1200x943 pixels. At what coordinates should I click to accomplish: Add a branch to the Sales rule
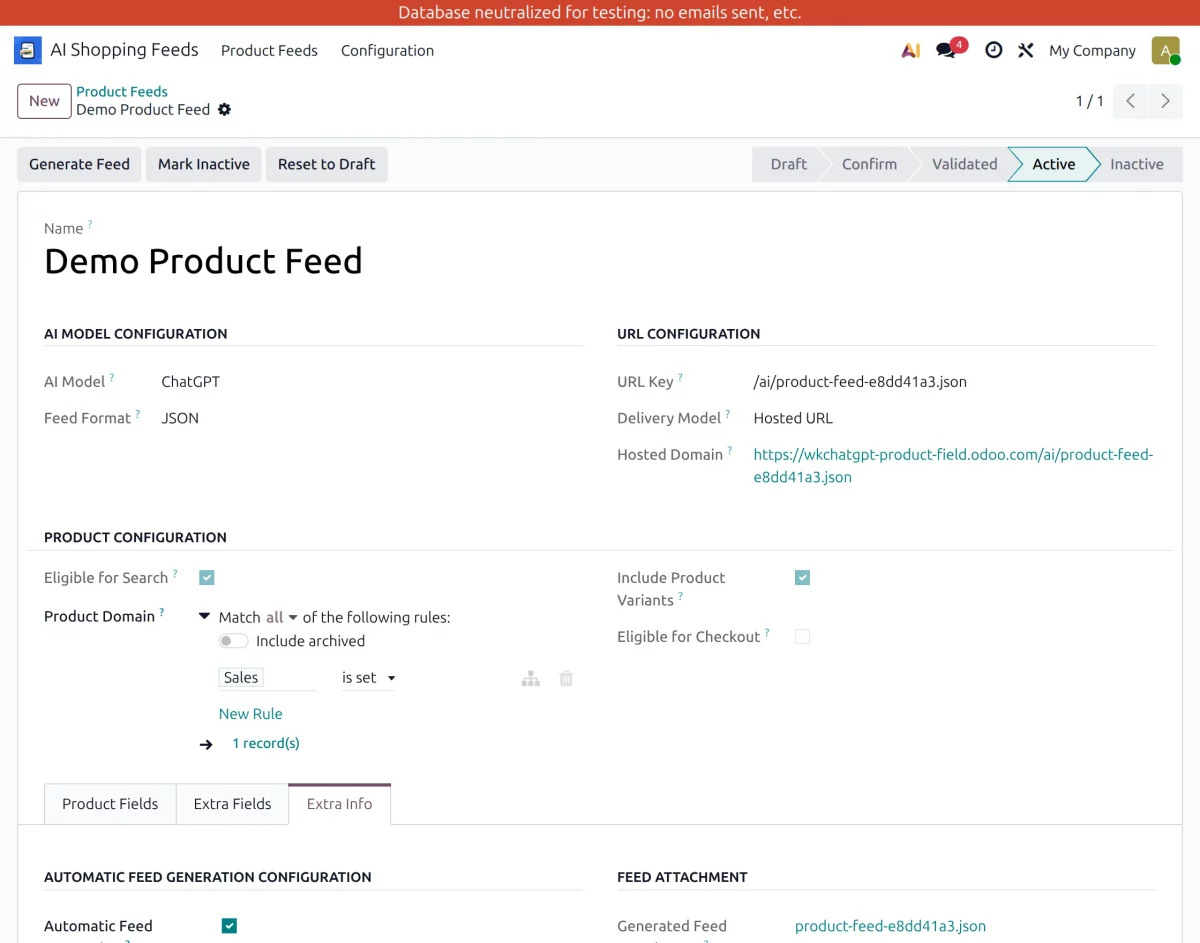(530, 678)
